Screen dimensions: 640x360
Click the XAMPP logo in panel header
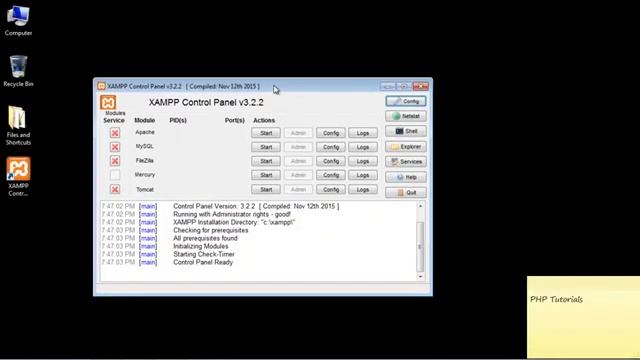(108, 102)
